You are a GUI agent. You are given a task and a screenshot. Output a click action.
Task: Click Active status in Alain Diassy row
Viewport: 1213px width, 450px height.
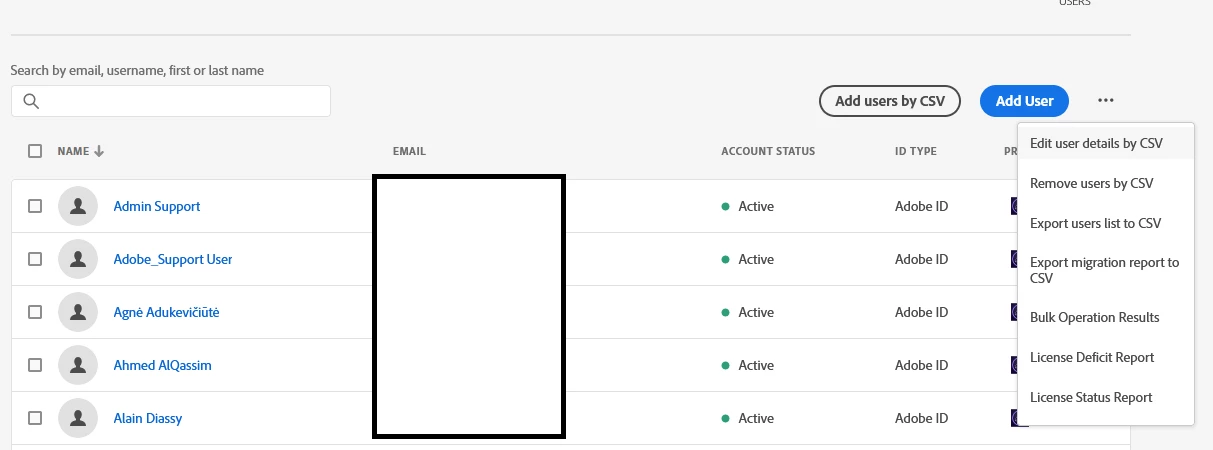tap(748, 418)
